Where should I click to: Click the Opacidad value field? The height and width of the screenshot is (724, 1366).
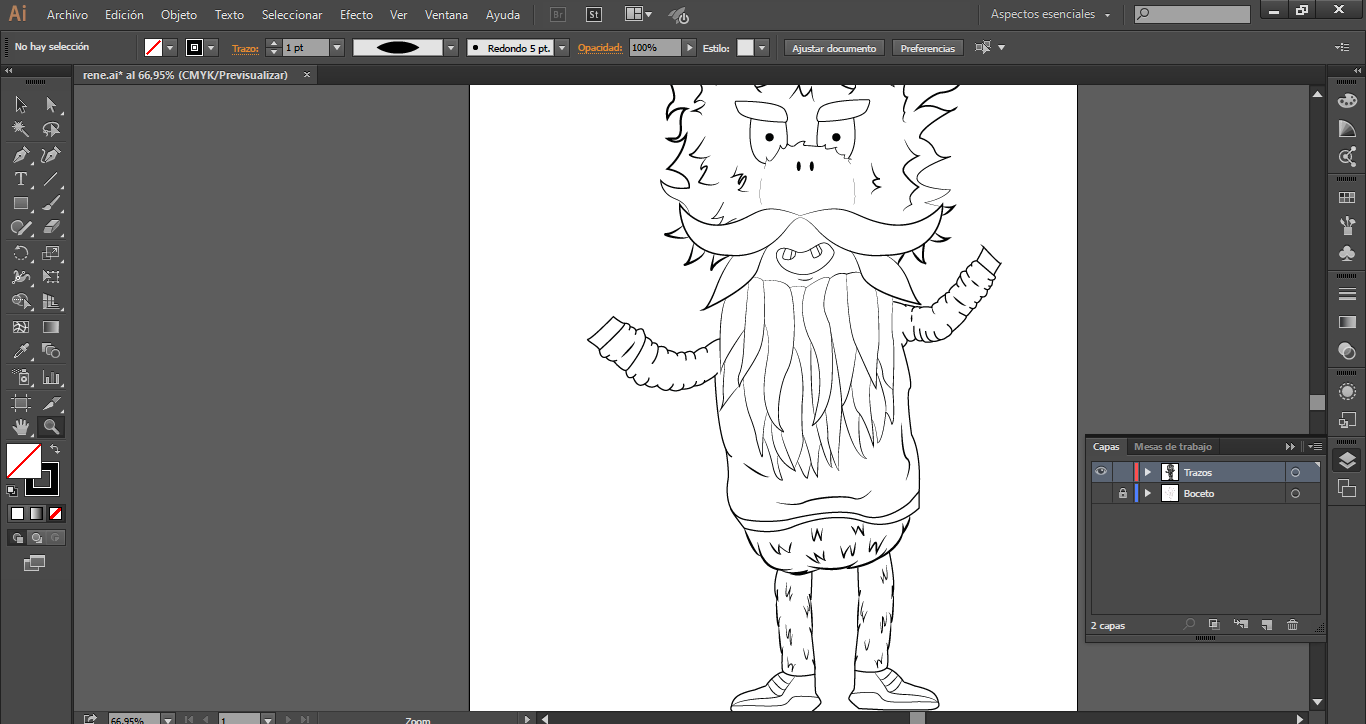click(x=655, y=48)
